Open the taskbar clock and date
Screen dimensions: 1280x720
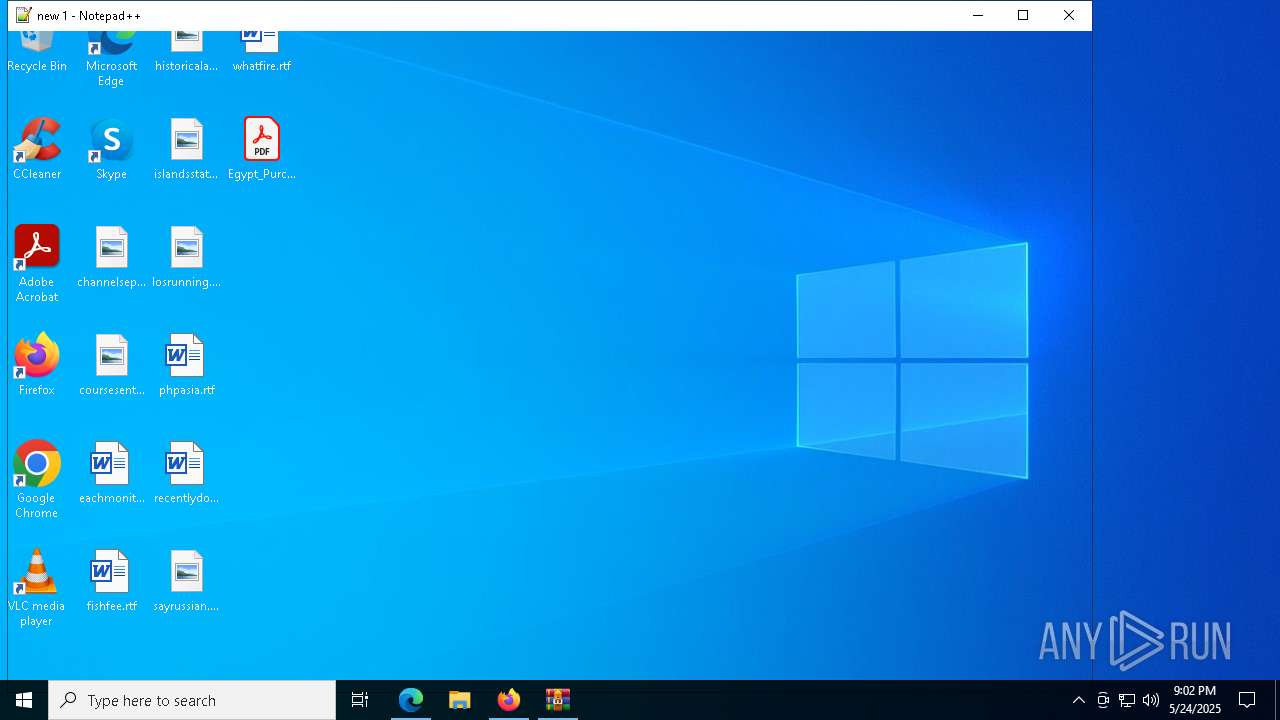pos(1195,700)
